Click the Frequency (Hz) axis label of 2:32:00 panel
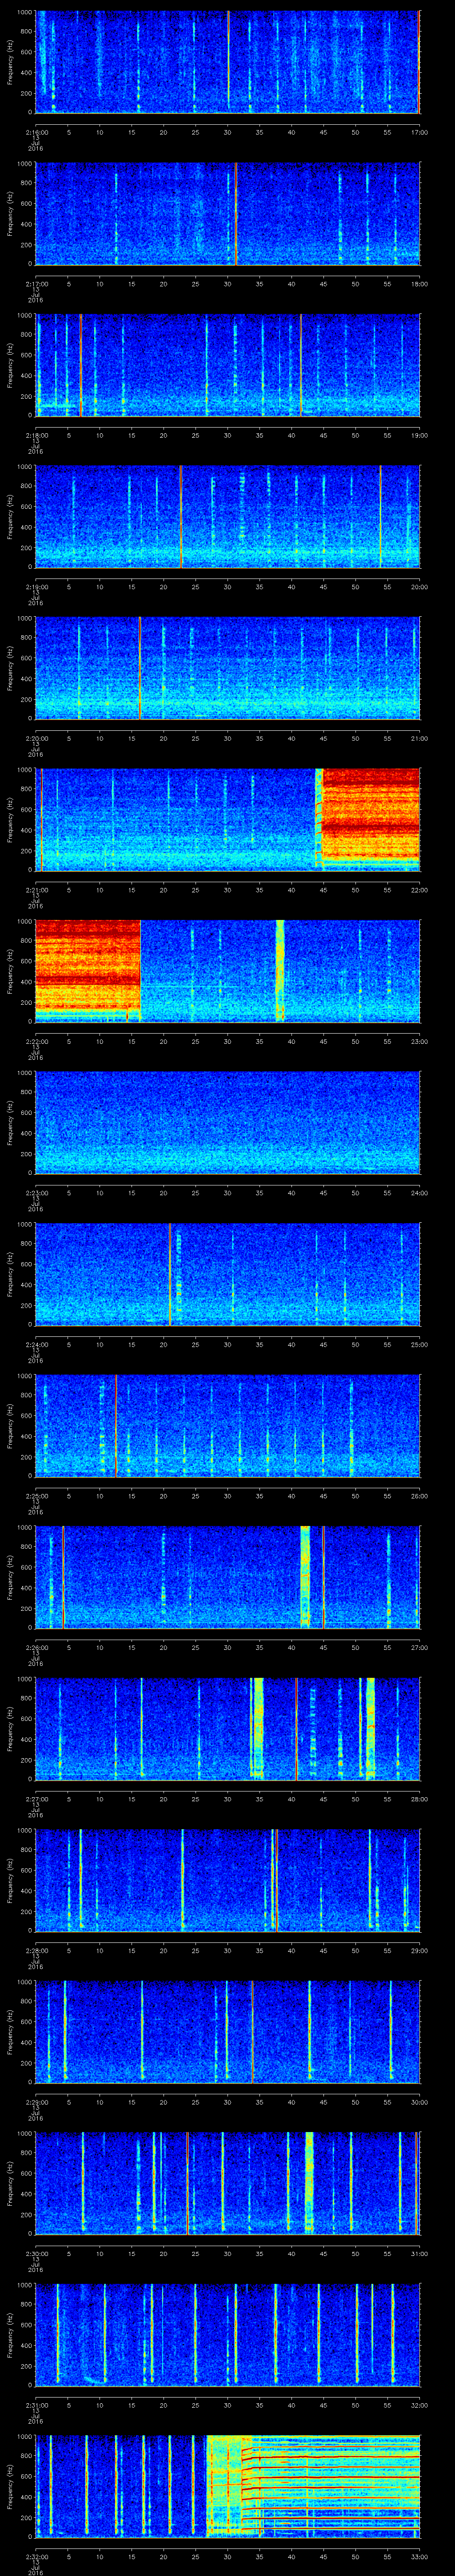This screenshot has width=455, height=2576. [x=10, y=2485]
